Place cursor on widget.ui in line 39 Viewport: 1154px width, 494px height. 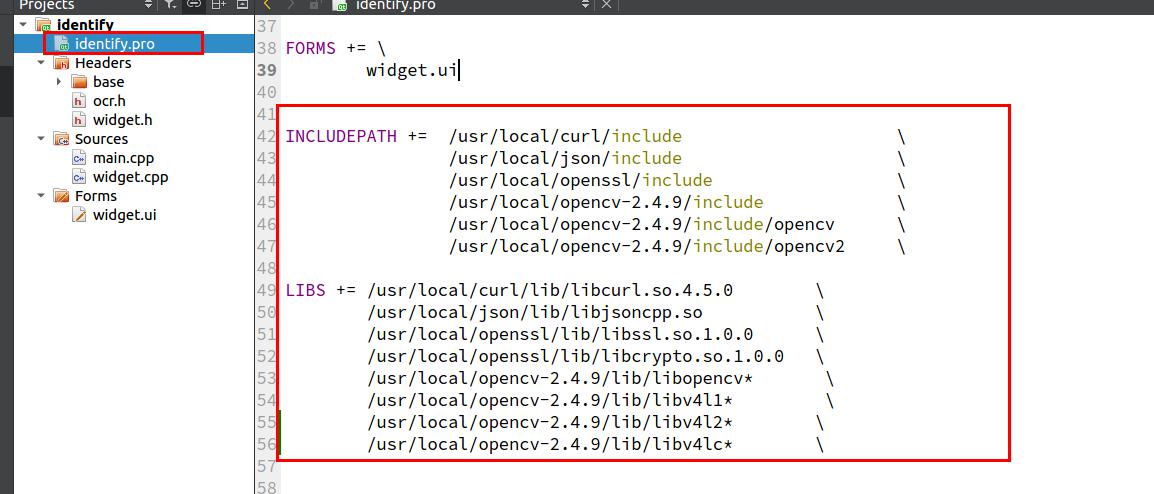pyautogui.click(x=411, y=71)
